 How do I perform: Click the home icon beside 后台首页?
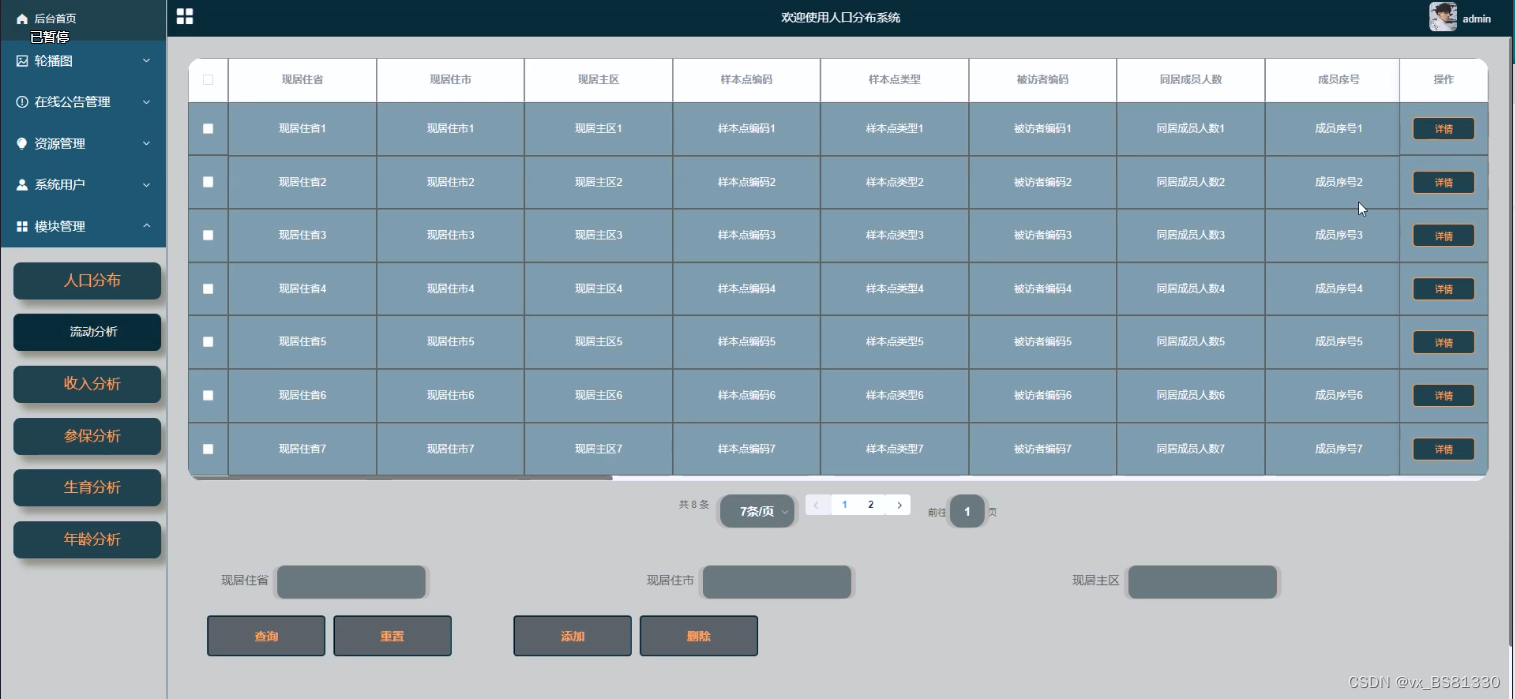(x=22, y=19)
